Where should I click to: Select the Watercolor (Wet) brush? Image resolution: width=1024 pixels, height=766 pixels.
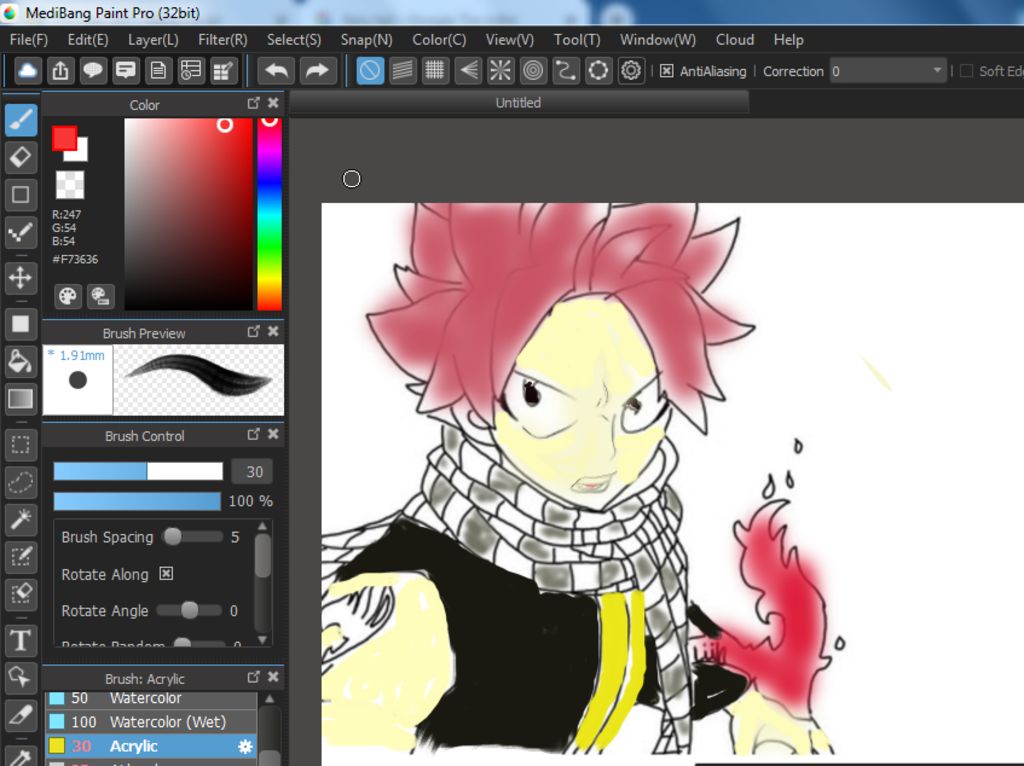[x=151, y=722]
